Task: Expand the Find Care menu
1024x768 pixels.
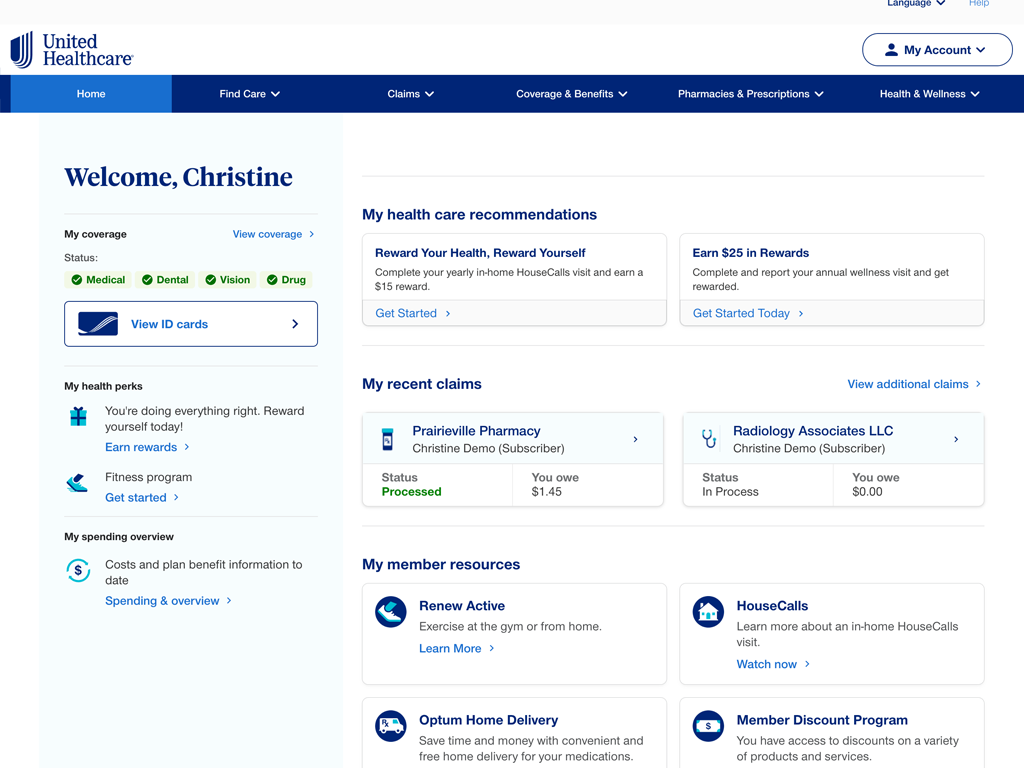Action: [x=249, y=94]
